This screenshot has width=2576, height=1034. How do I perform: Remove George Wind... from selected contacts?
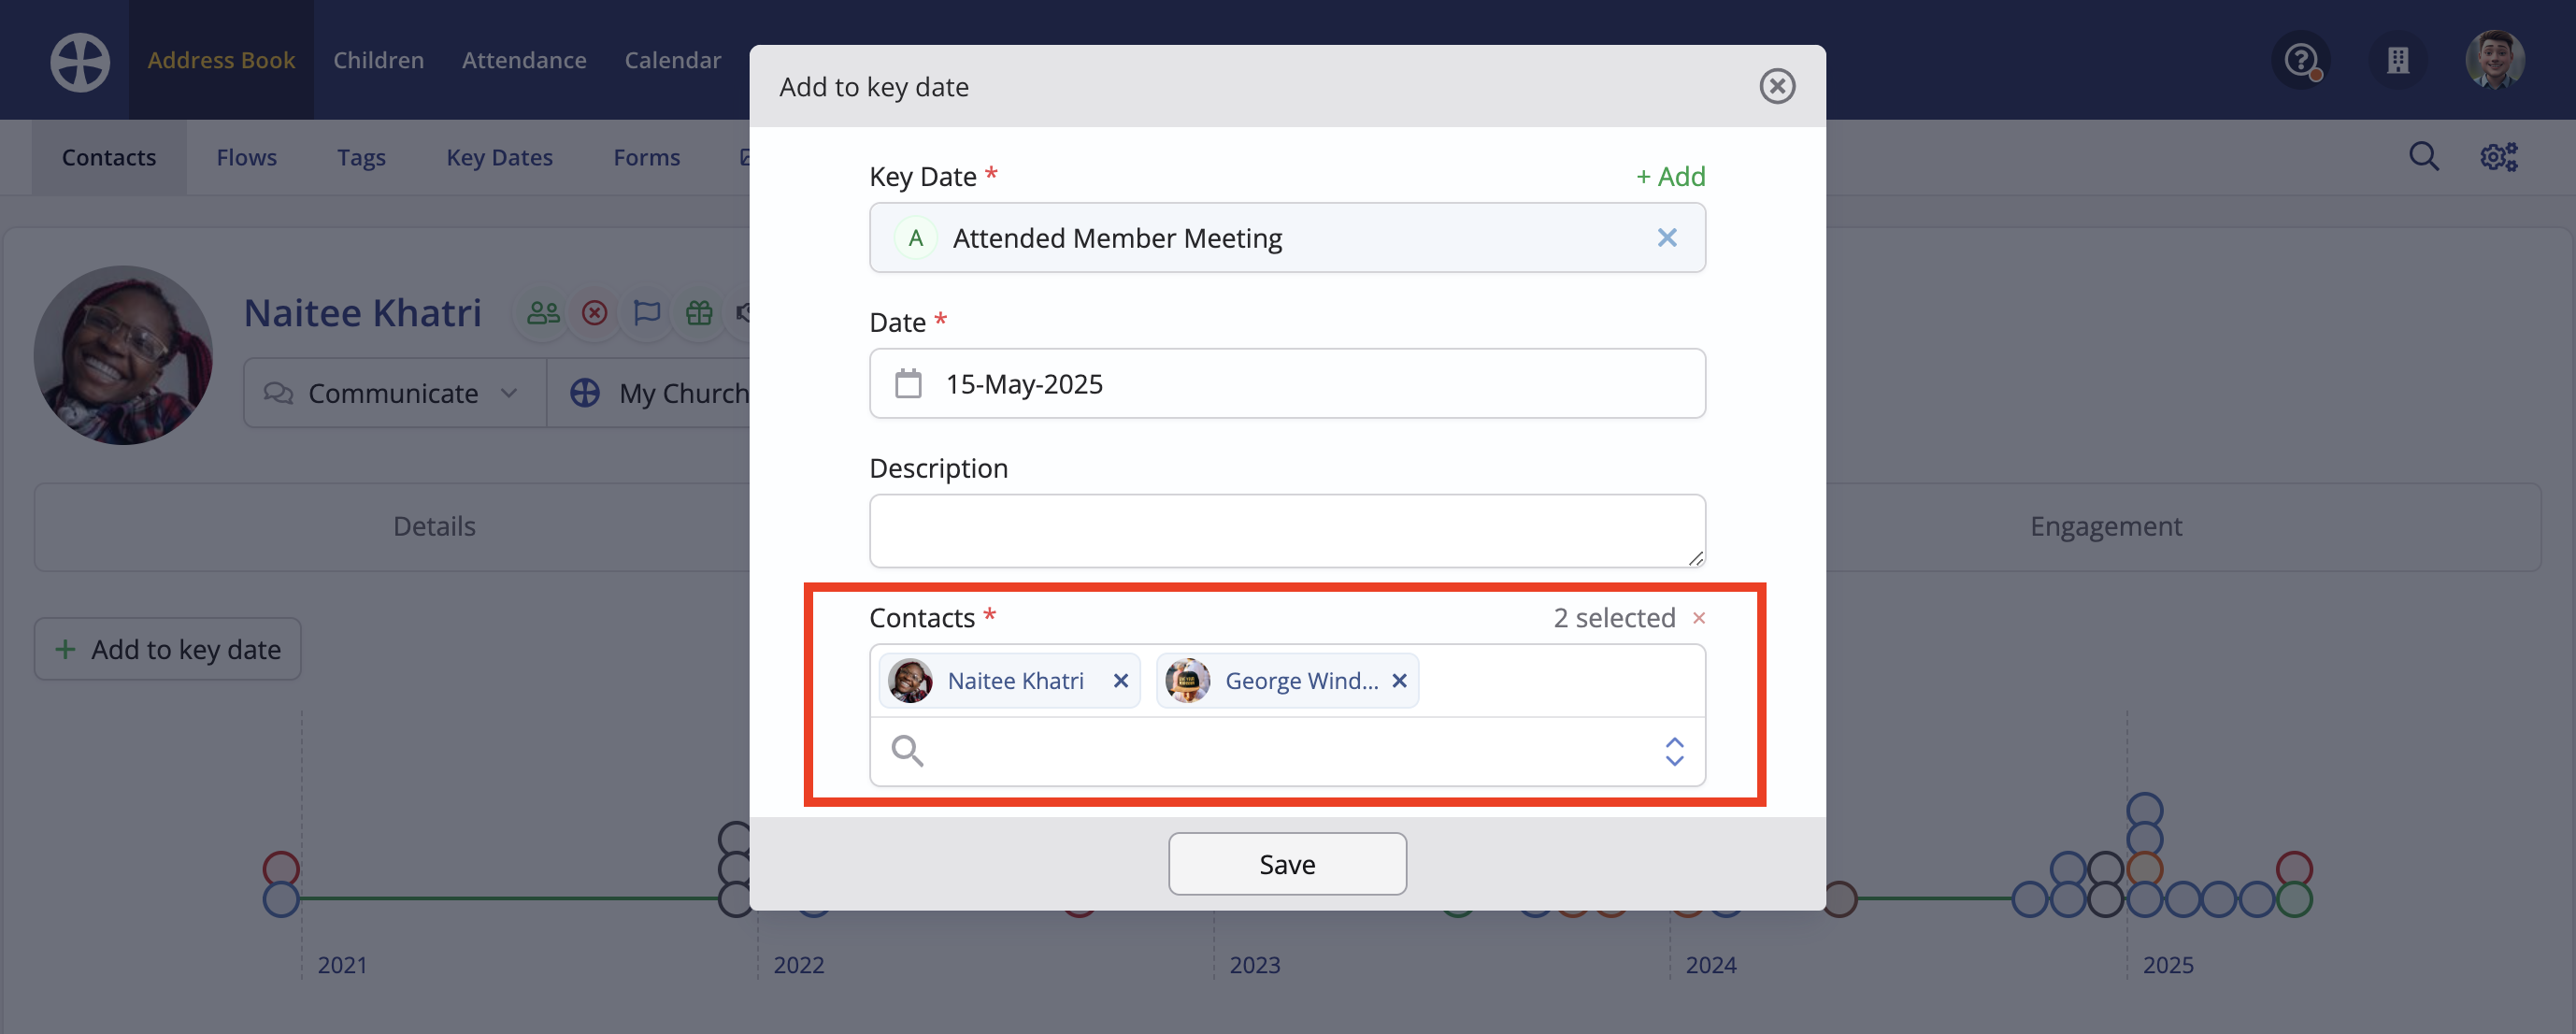[1399, 681]
